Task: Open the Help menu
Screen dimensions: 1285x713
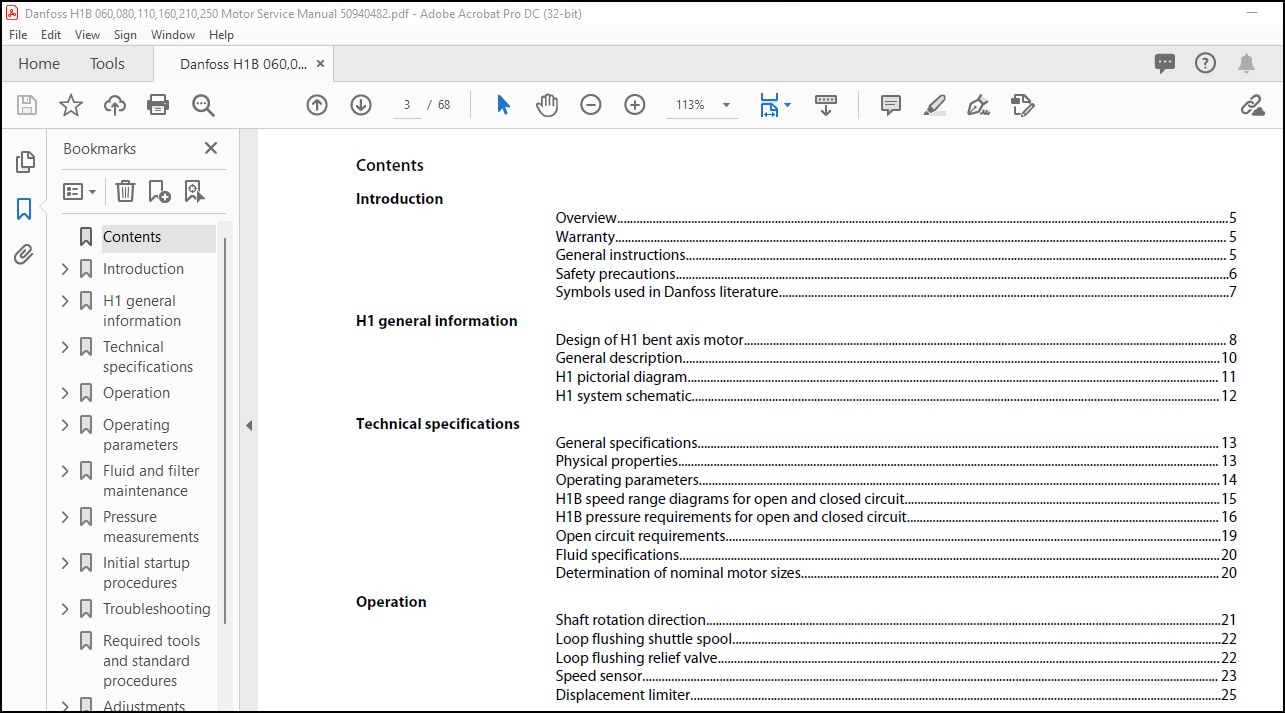Action: [221, 34]
